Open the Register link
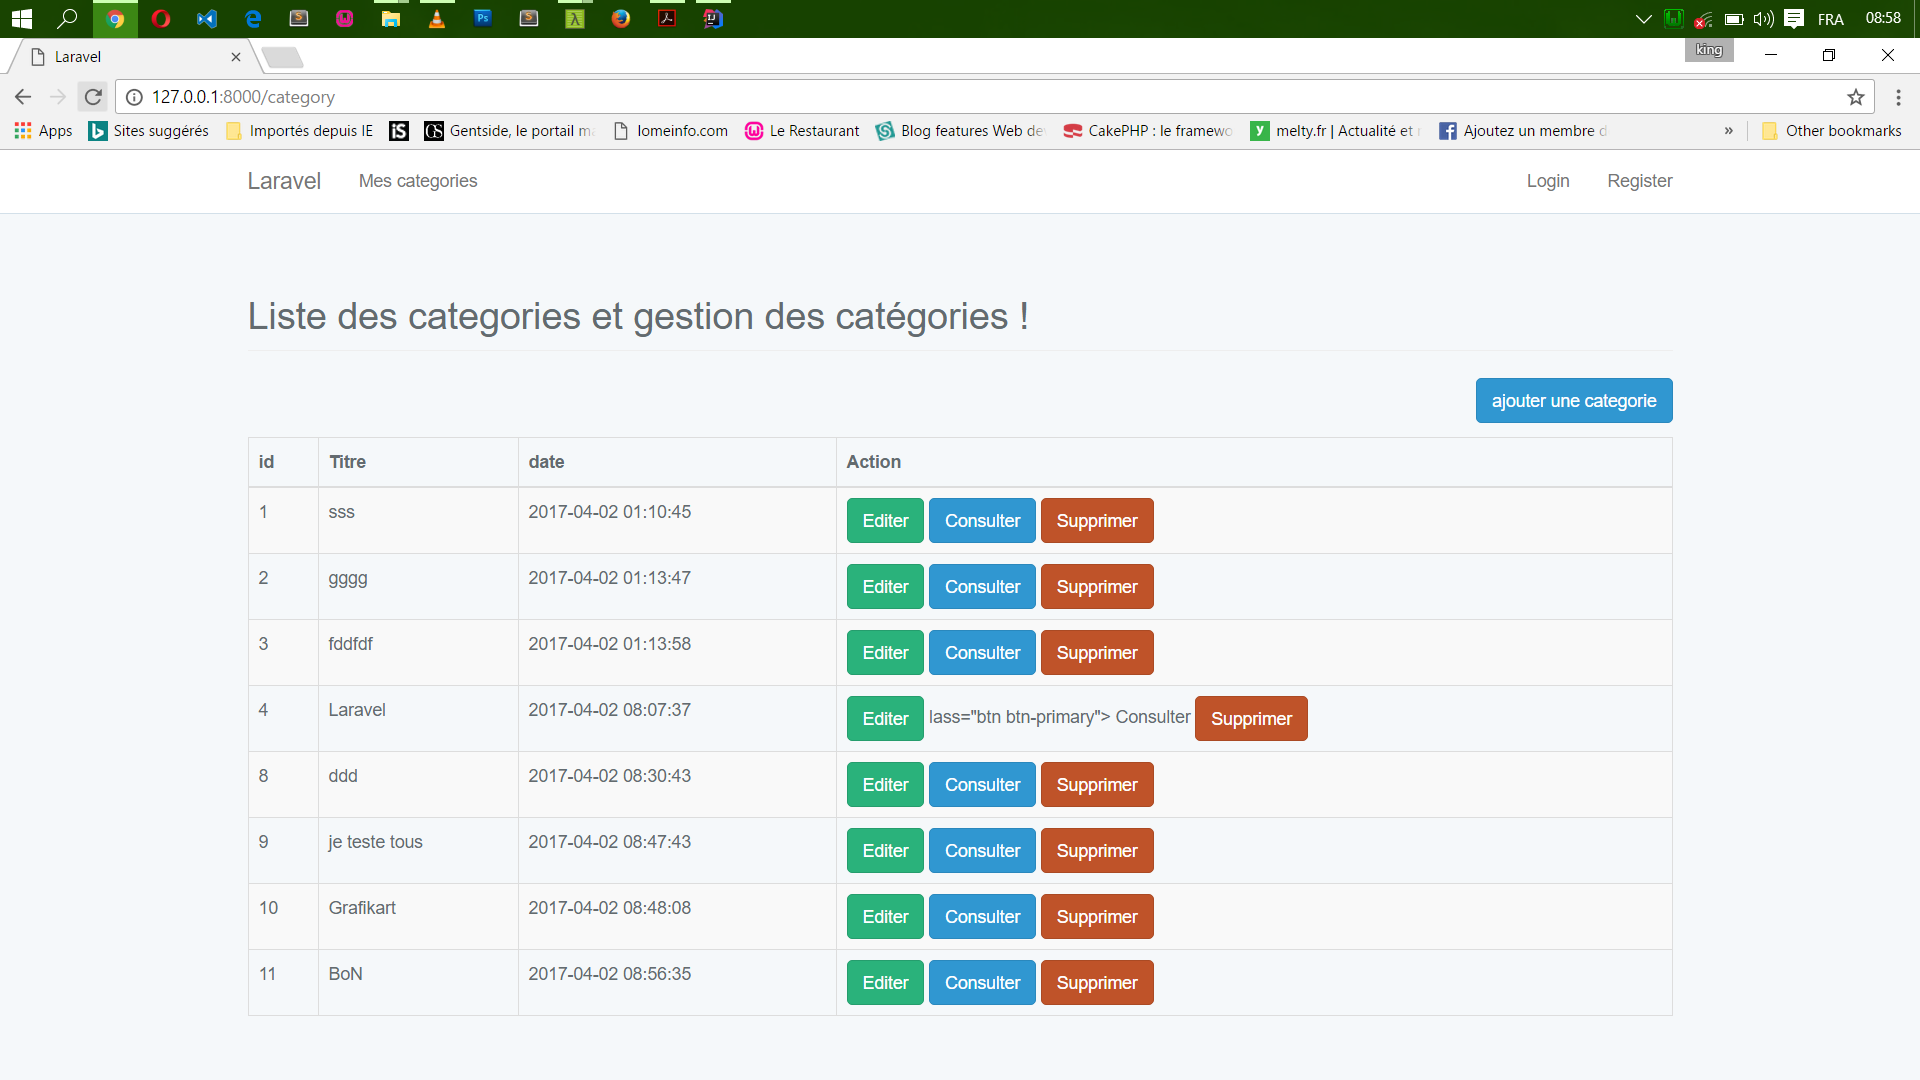Screen dimensions: 1920x1080 [1640, 181]
